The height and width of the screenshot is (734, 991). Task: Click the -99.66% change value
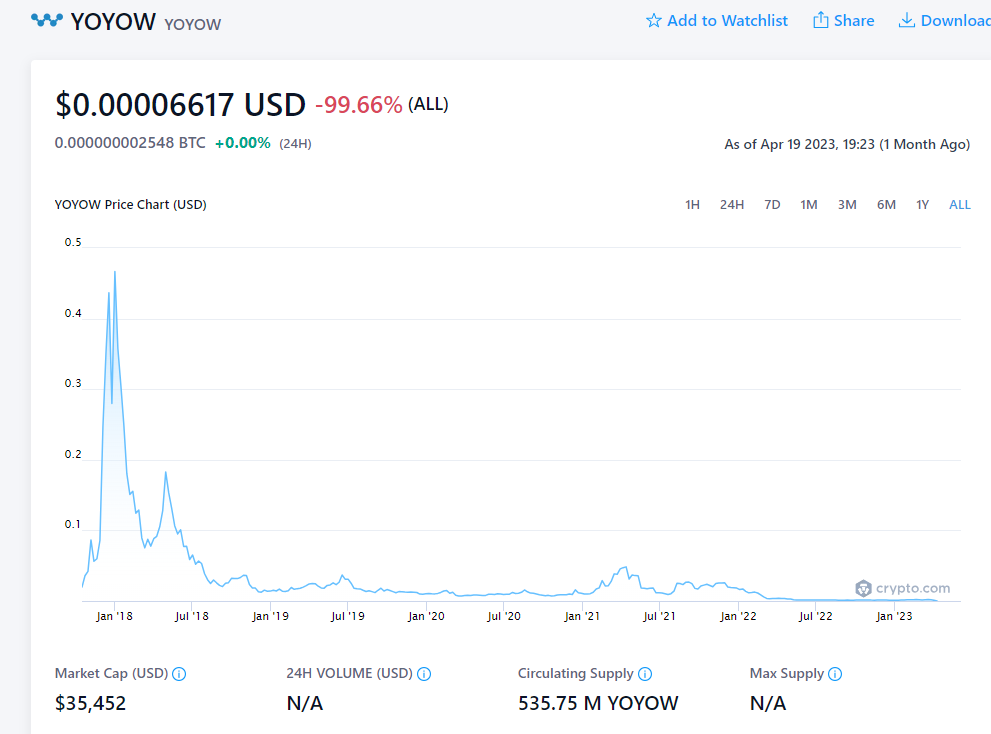pyautogui.click(x=358, y=105)
